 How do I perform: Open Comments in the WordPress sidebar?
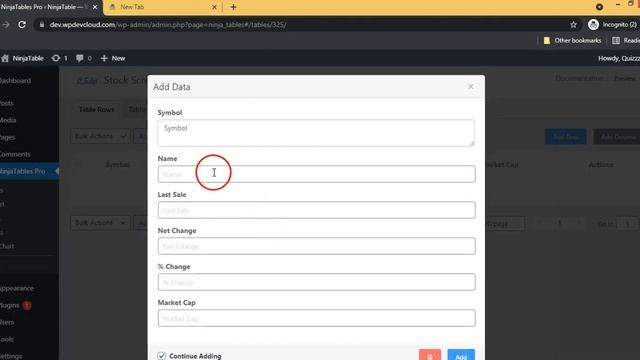(x=15, y=154)
